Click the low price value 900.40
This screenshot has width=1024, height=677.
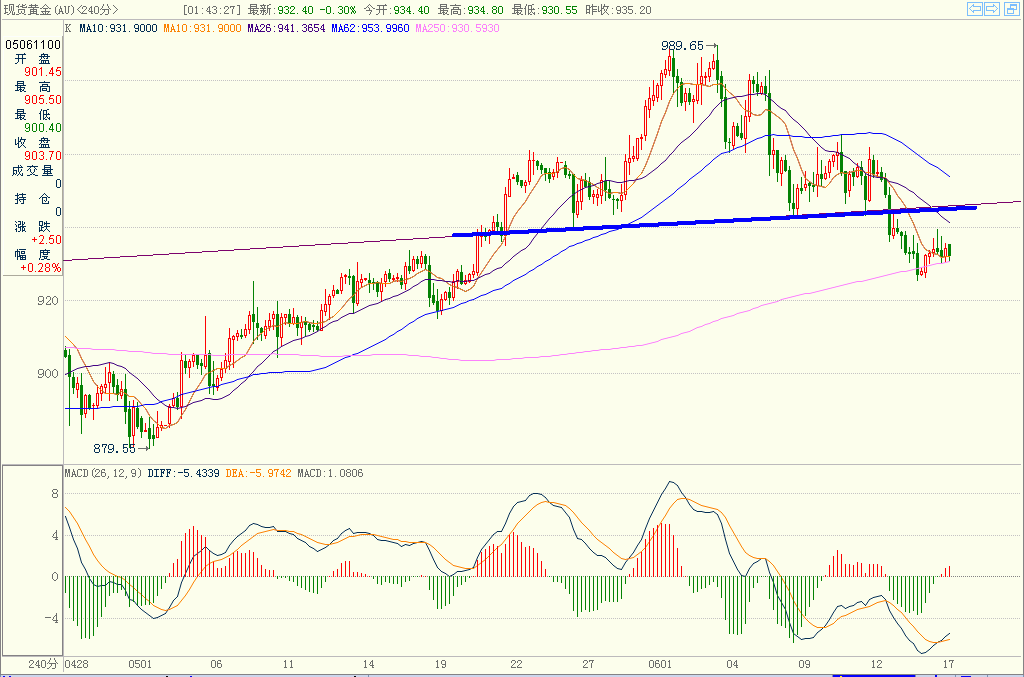pyautogui.click(x=43, y=128)
